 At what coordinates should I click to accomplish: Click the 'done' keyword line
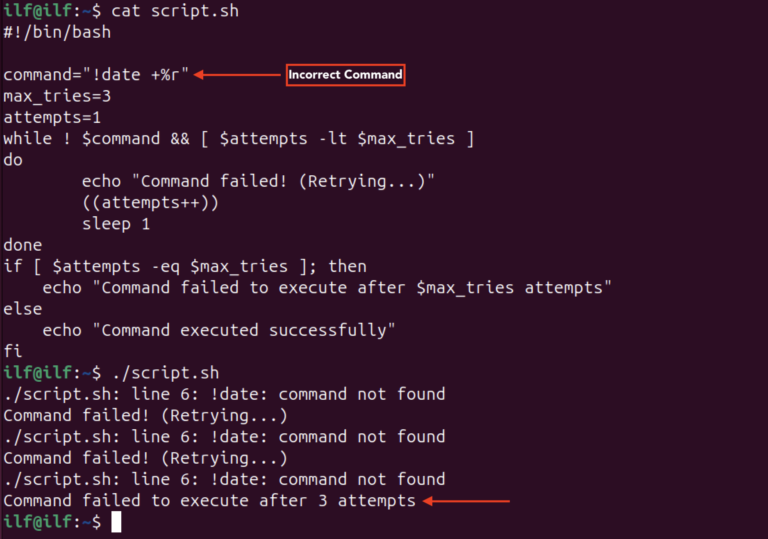point(23,245)
